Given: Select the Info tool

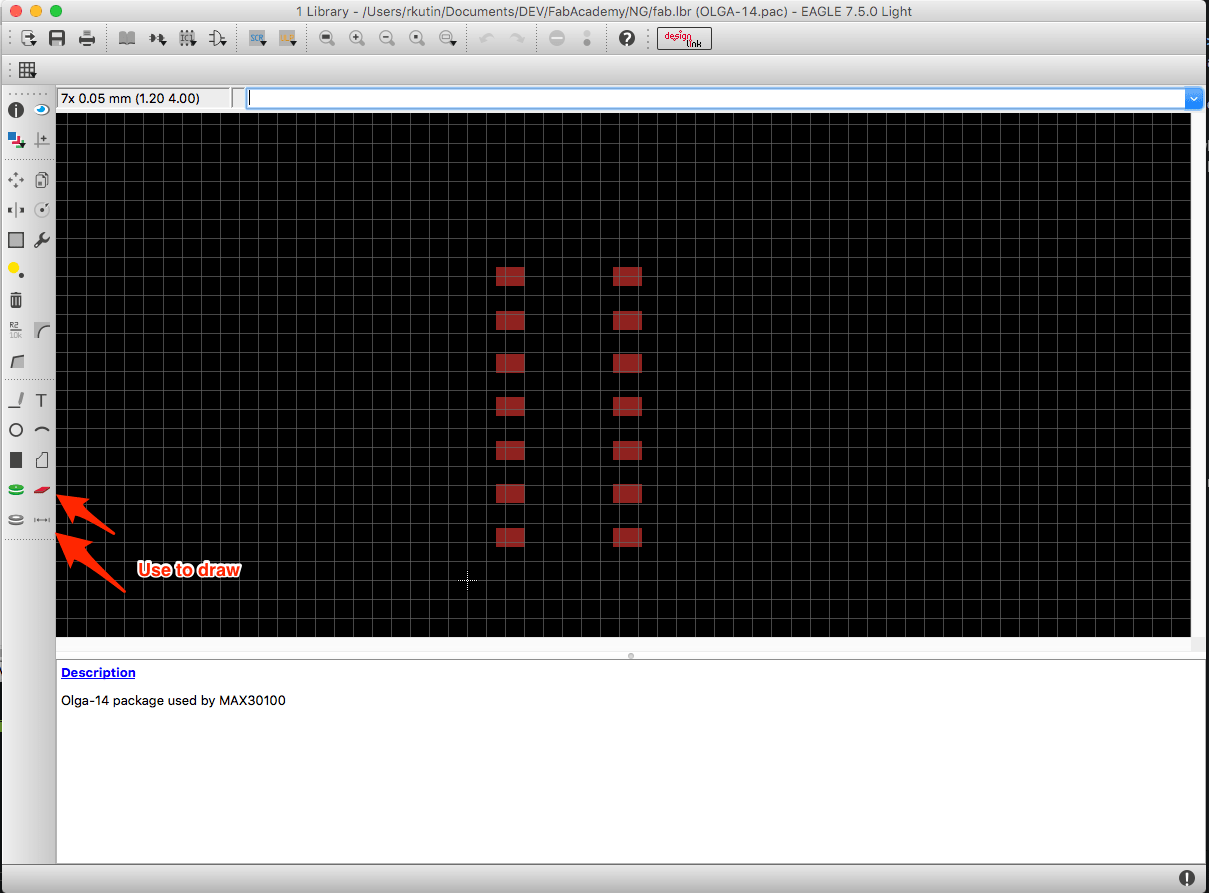Looking at the screenshot, I should pyautogui.click(x=16, y=110).
